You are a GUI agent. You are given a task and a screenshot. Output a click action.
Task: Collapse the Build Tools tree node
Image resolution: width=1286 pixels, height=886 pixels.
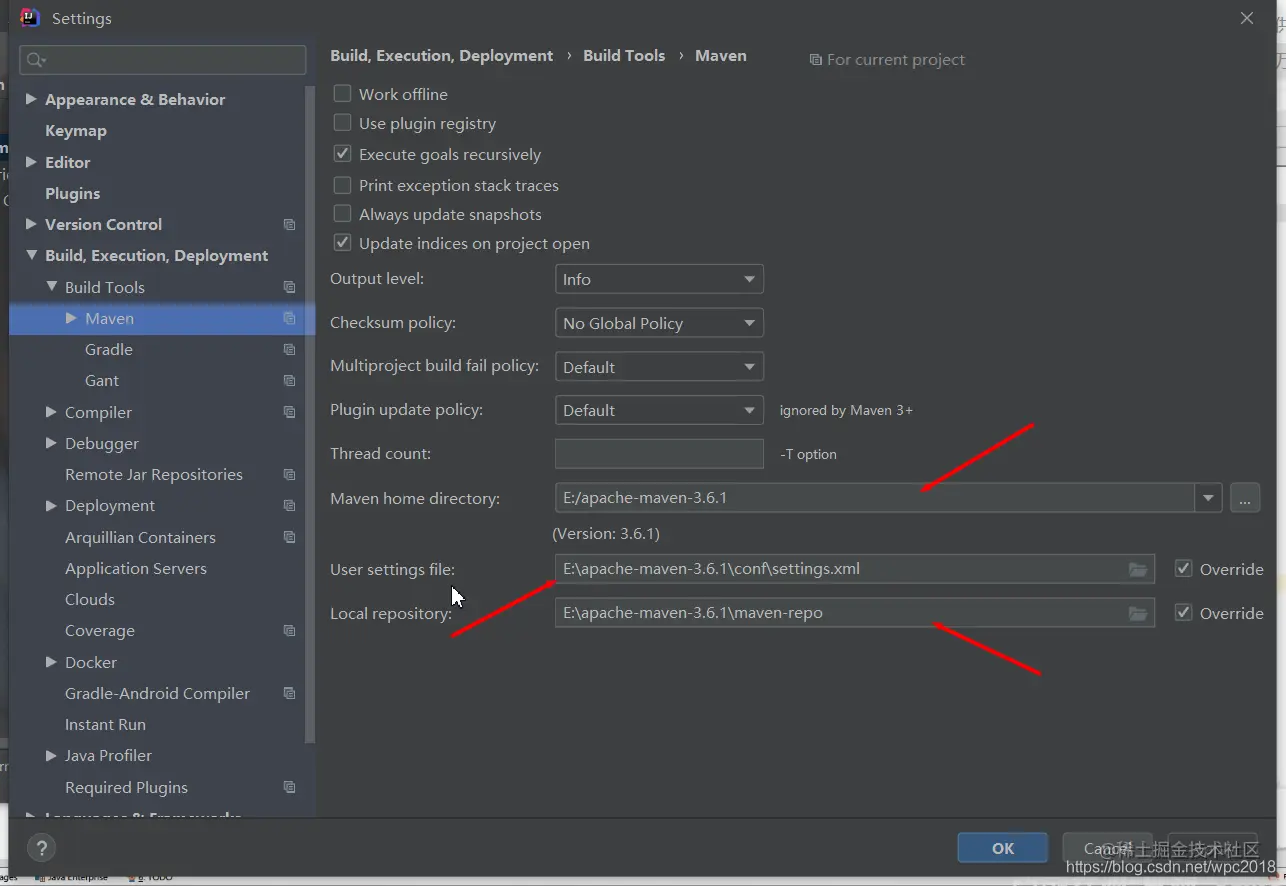pos(51,287)
